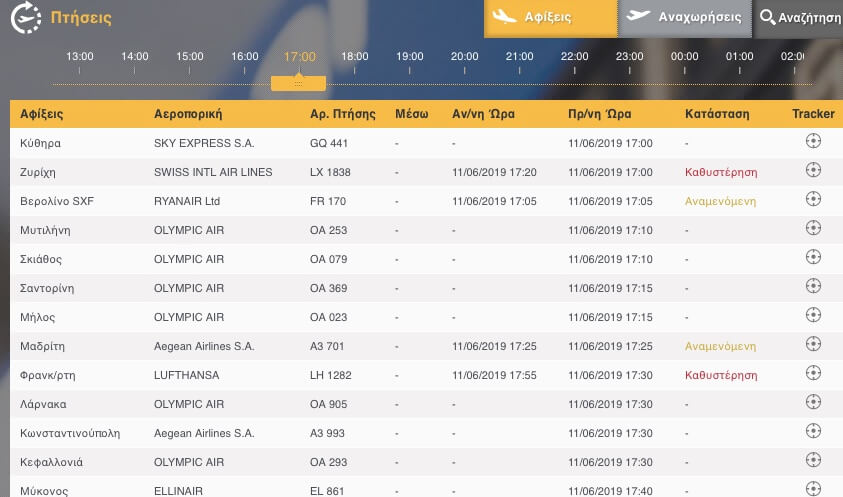Jump to 19:00 on the timeline
The width and height of the screenshot is (843, 497).
click(410, 56)
